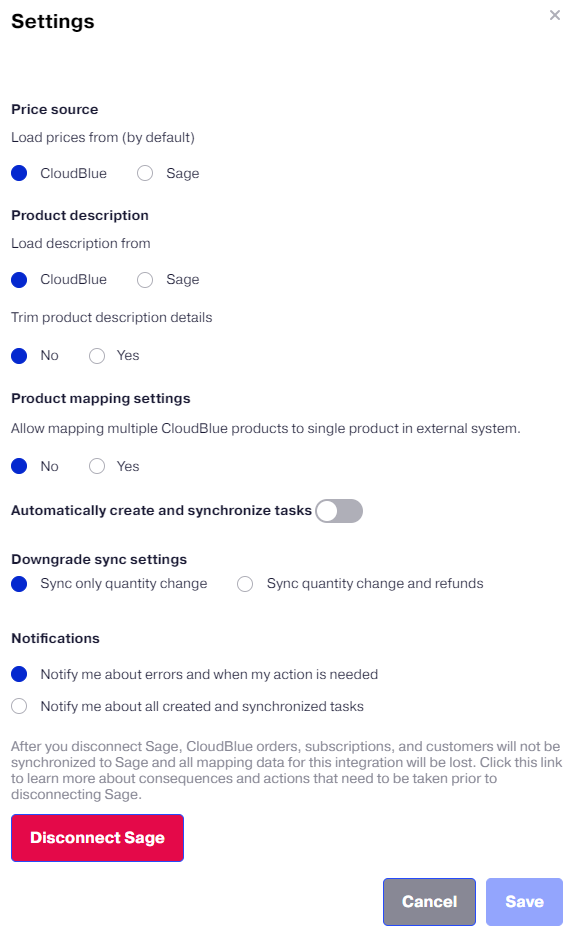The image size is (572, 944).
Task: Select Sage as the price source
Action: click(x=145, y=173)
